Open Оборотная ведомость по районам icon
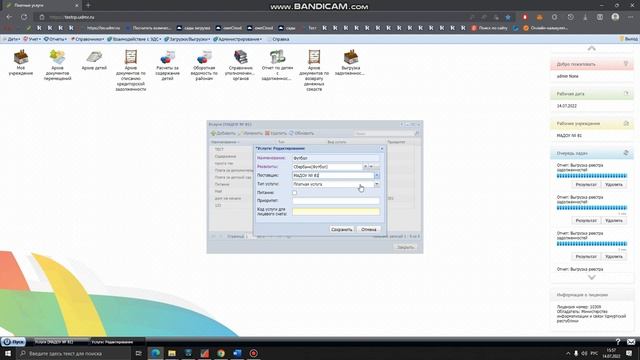 click(204, 65)
